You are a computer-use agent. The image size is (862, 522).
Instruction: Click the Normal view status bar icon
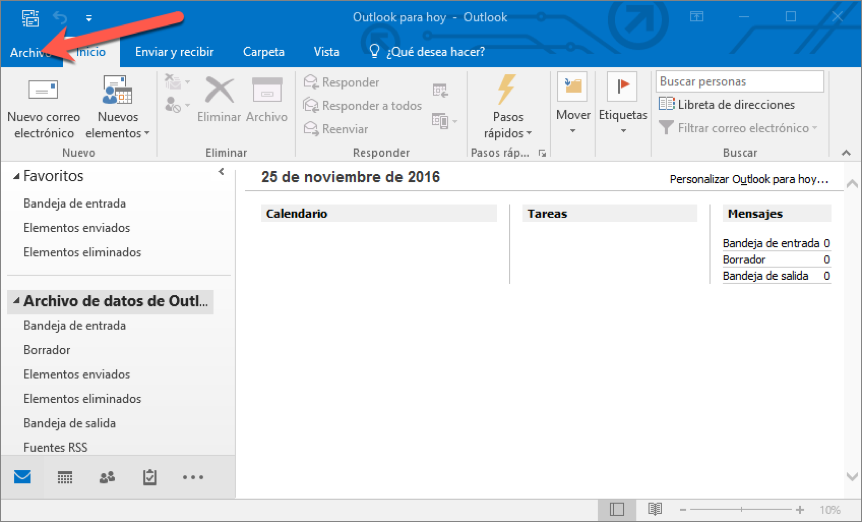coord(617,510)
